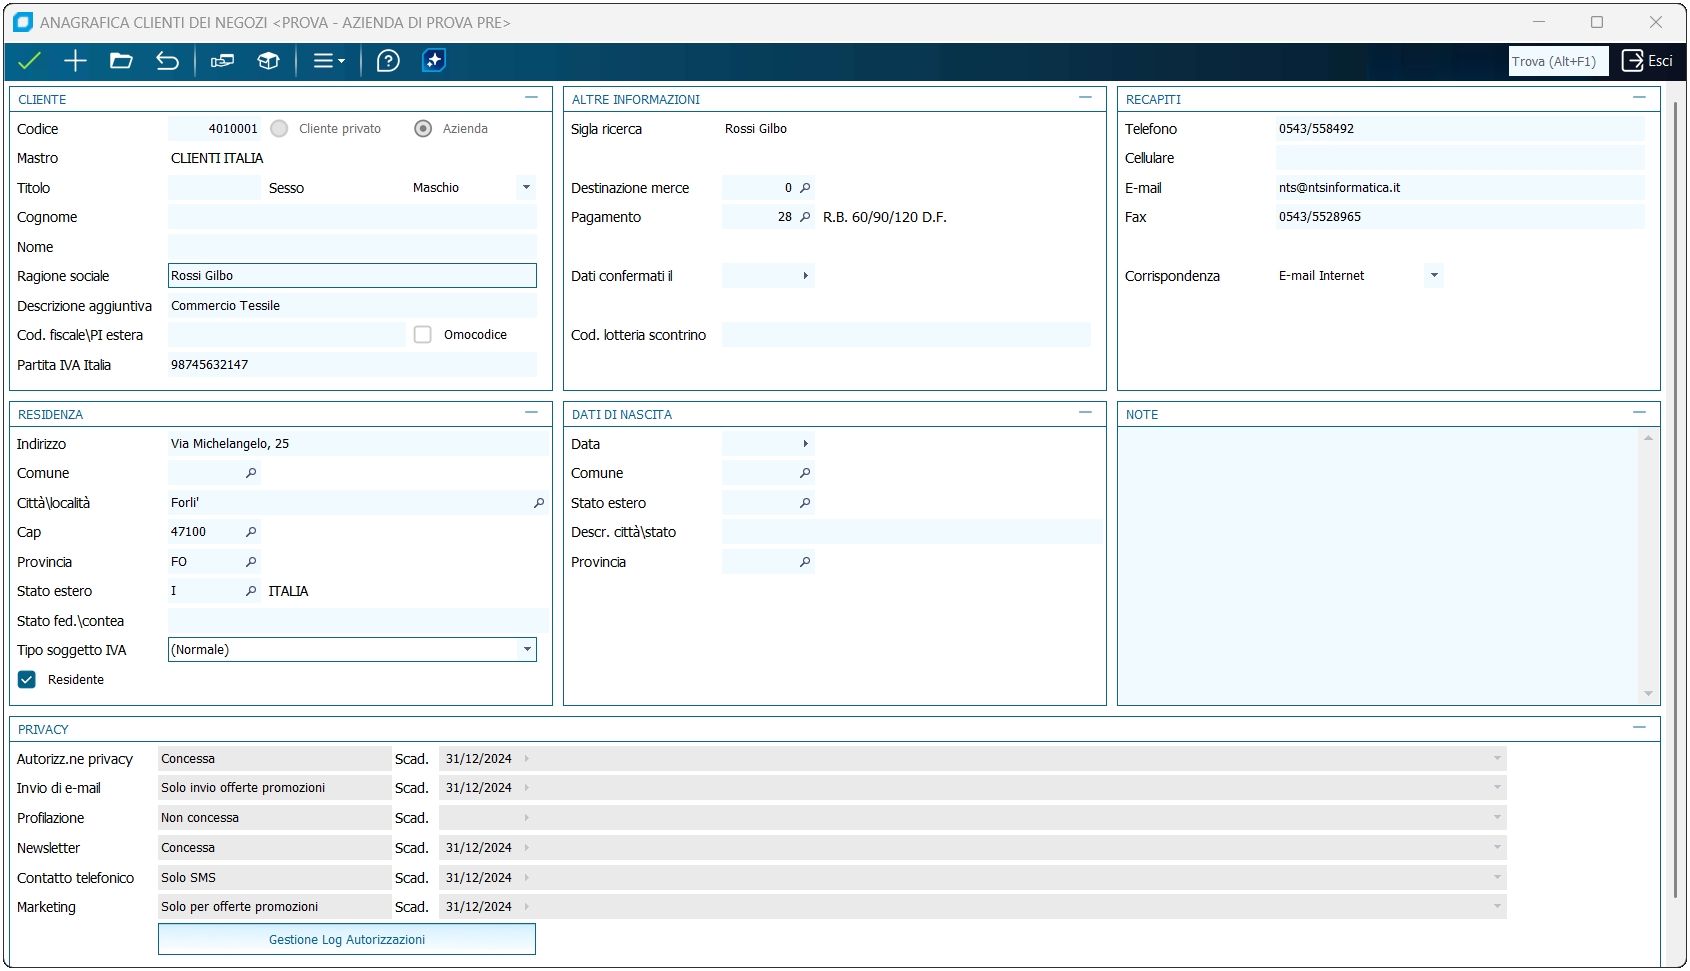Expand the Tipo soggetto IVA dropdown

point(526,650)
